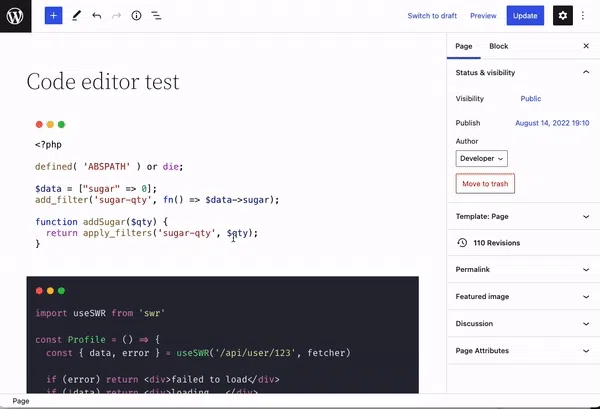Open the Author Developer dropdown
The height and width of the screenshot is (409, 600).
point(481,158)
